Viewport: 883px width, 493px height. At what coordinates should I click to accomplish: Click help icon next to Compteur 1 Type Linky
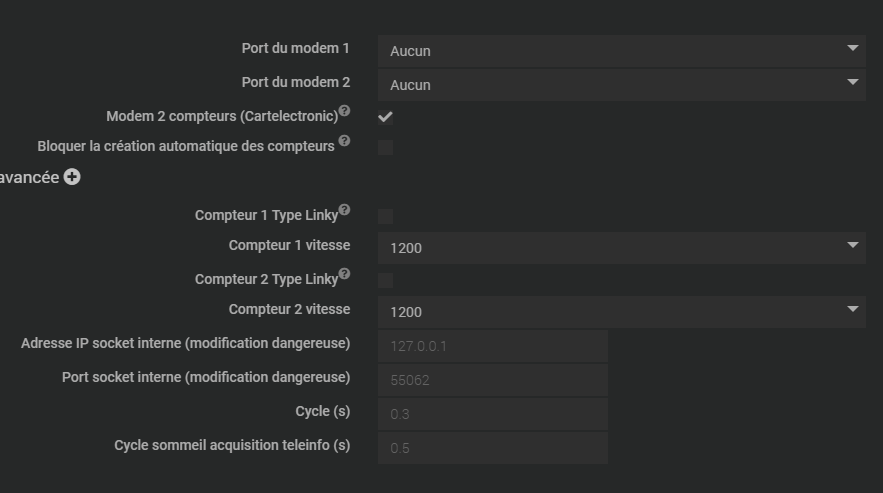click(344, 210)
